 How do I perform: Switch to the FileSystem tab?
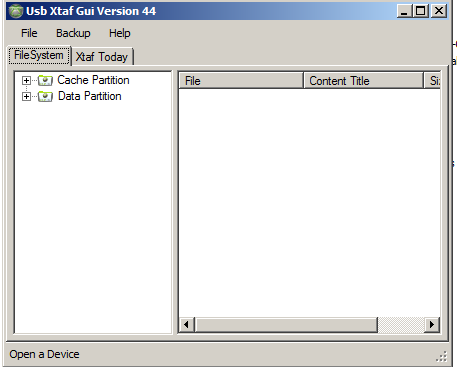(x=39, y=55)
